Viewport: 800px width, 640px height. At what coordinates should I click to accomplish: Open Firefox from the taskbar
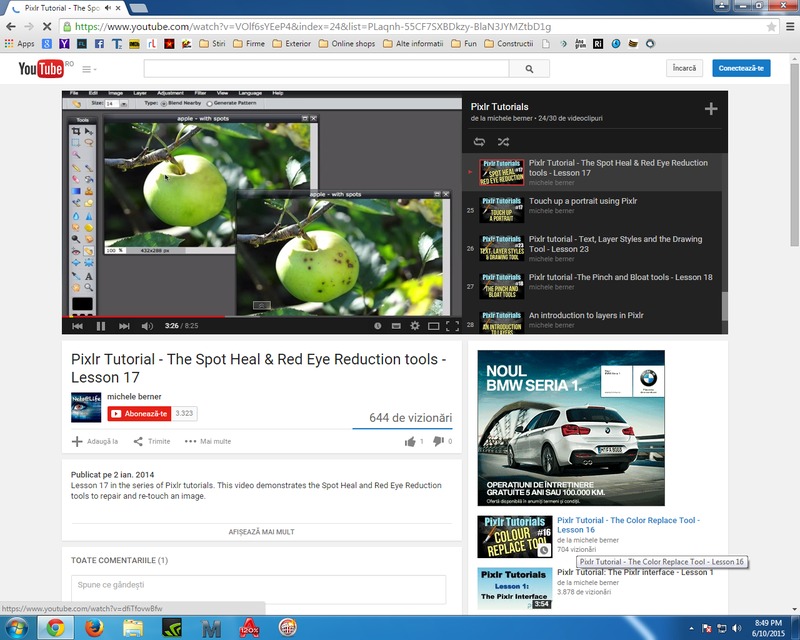click(x=94, y=628)
